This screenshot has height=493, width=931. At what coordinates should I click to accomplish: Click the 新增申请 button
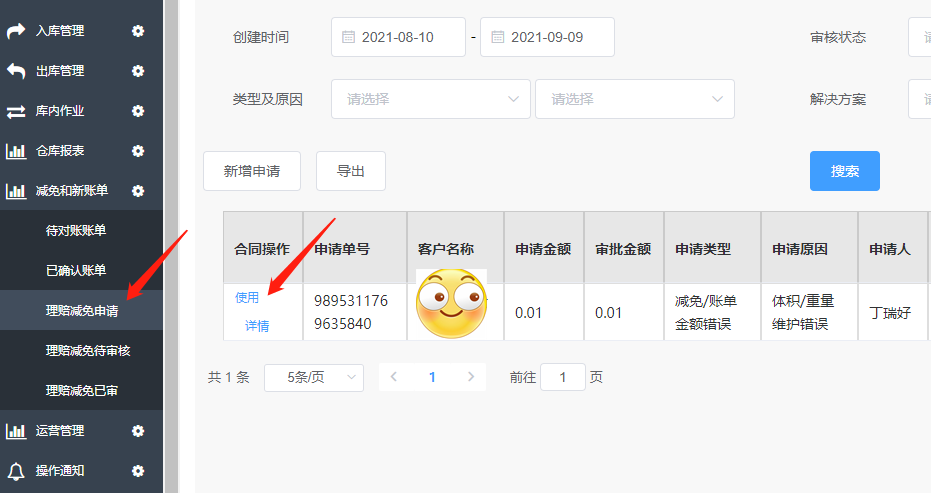point(252,171)
